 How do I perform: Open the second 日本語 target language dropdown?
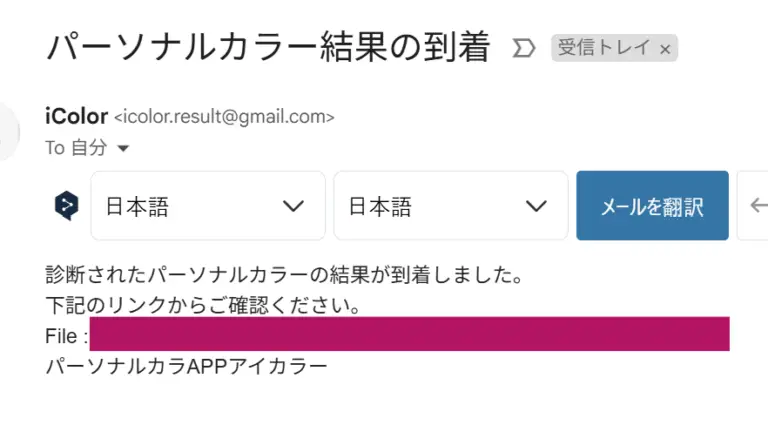click(451, 206)
